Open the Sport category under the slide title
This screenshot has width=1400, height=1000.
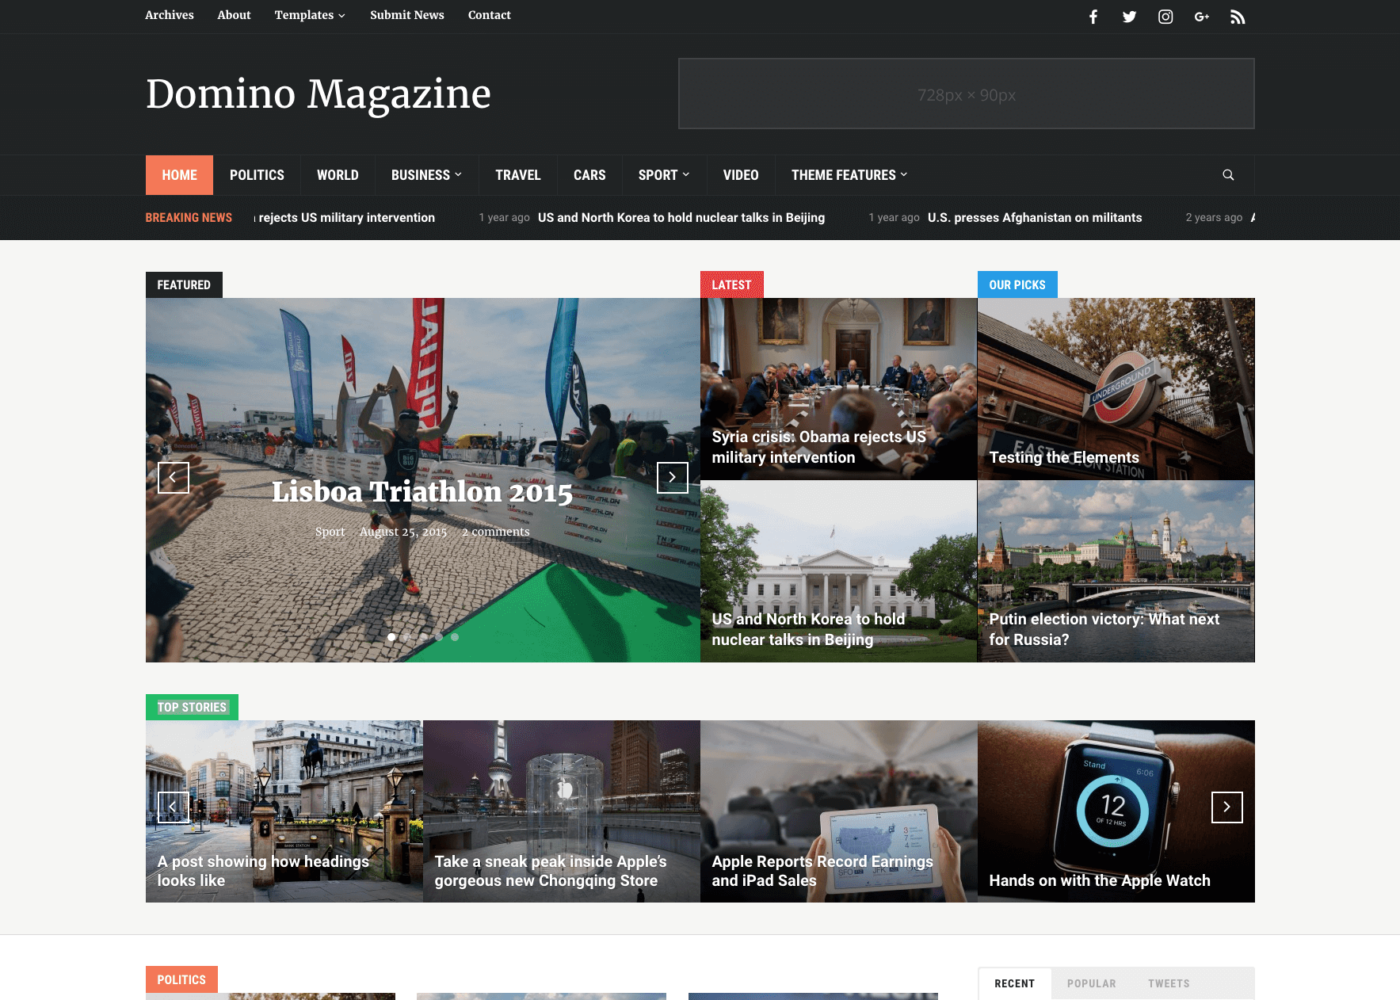(330, 531)
